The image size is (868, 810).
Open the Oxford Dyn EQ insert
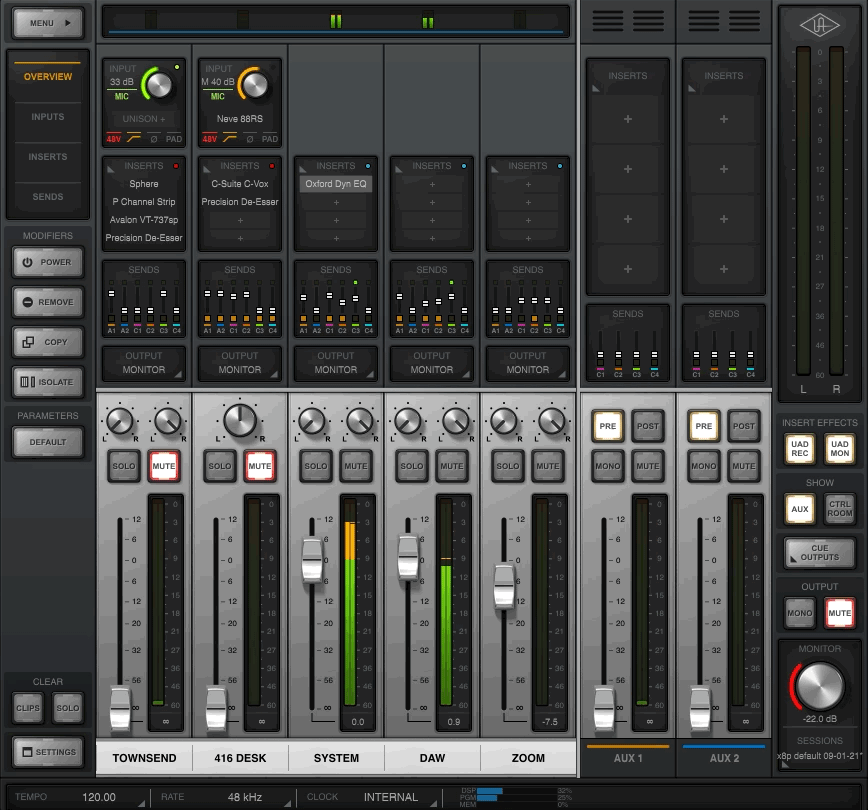point(336,184)
